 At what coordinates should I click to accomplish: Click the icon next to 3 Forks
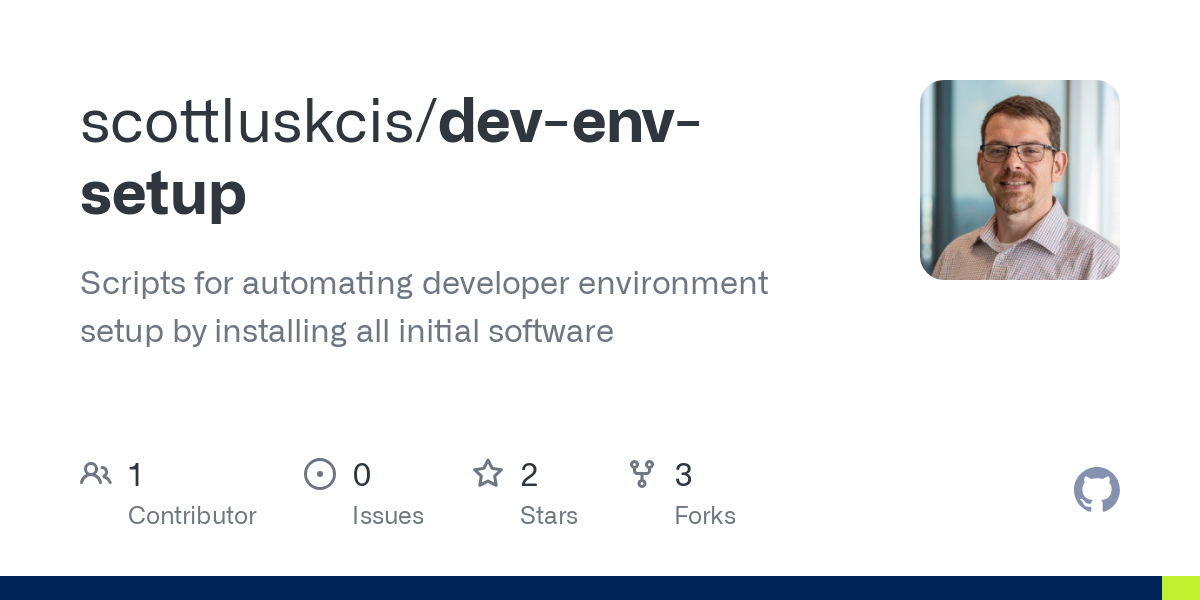642,473
